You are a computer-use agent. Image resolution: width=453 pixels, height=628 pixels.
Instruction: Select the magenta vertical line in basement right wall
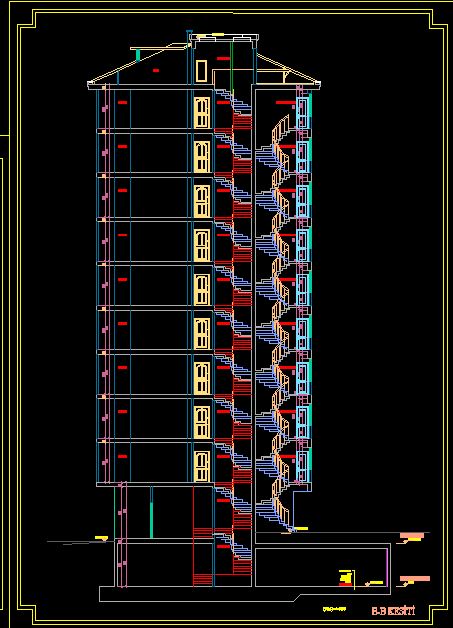point(387,568)
